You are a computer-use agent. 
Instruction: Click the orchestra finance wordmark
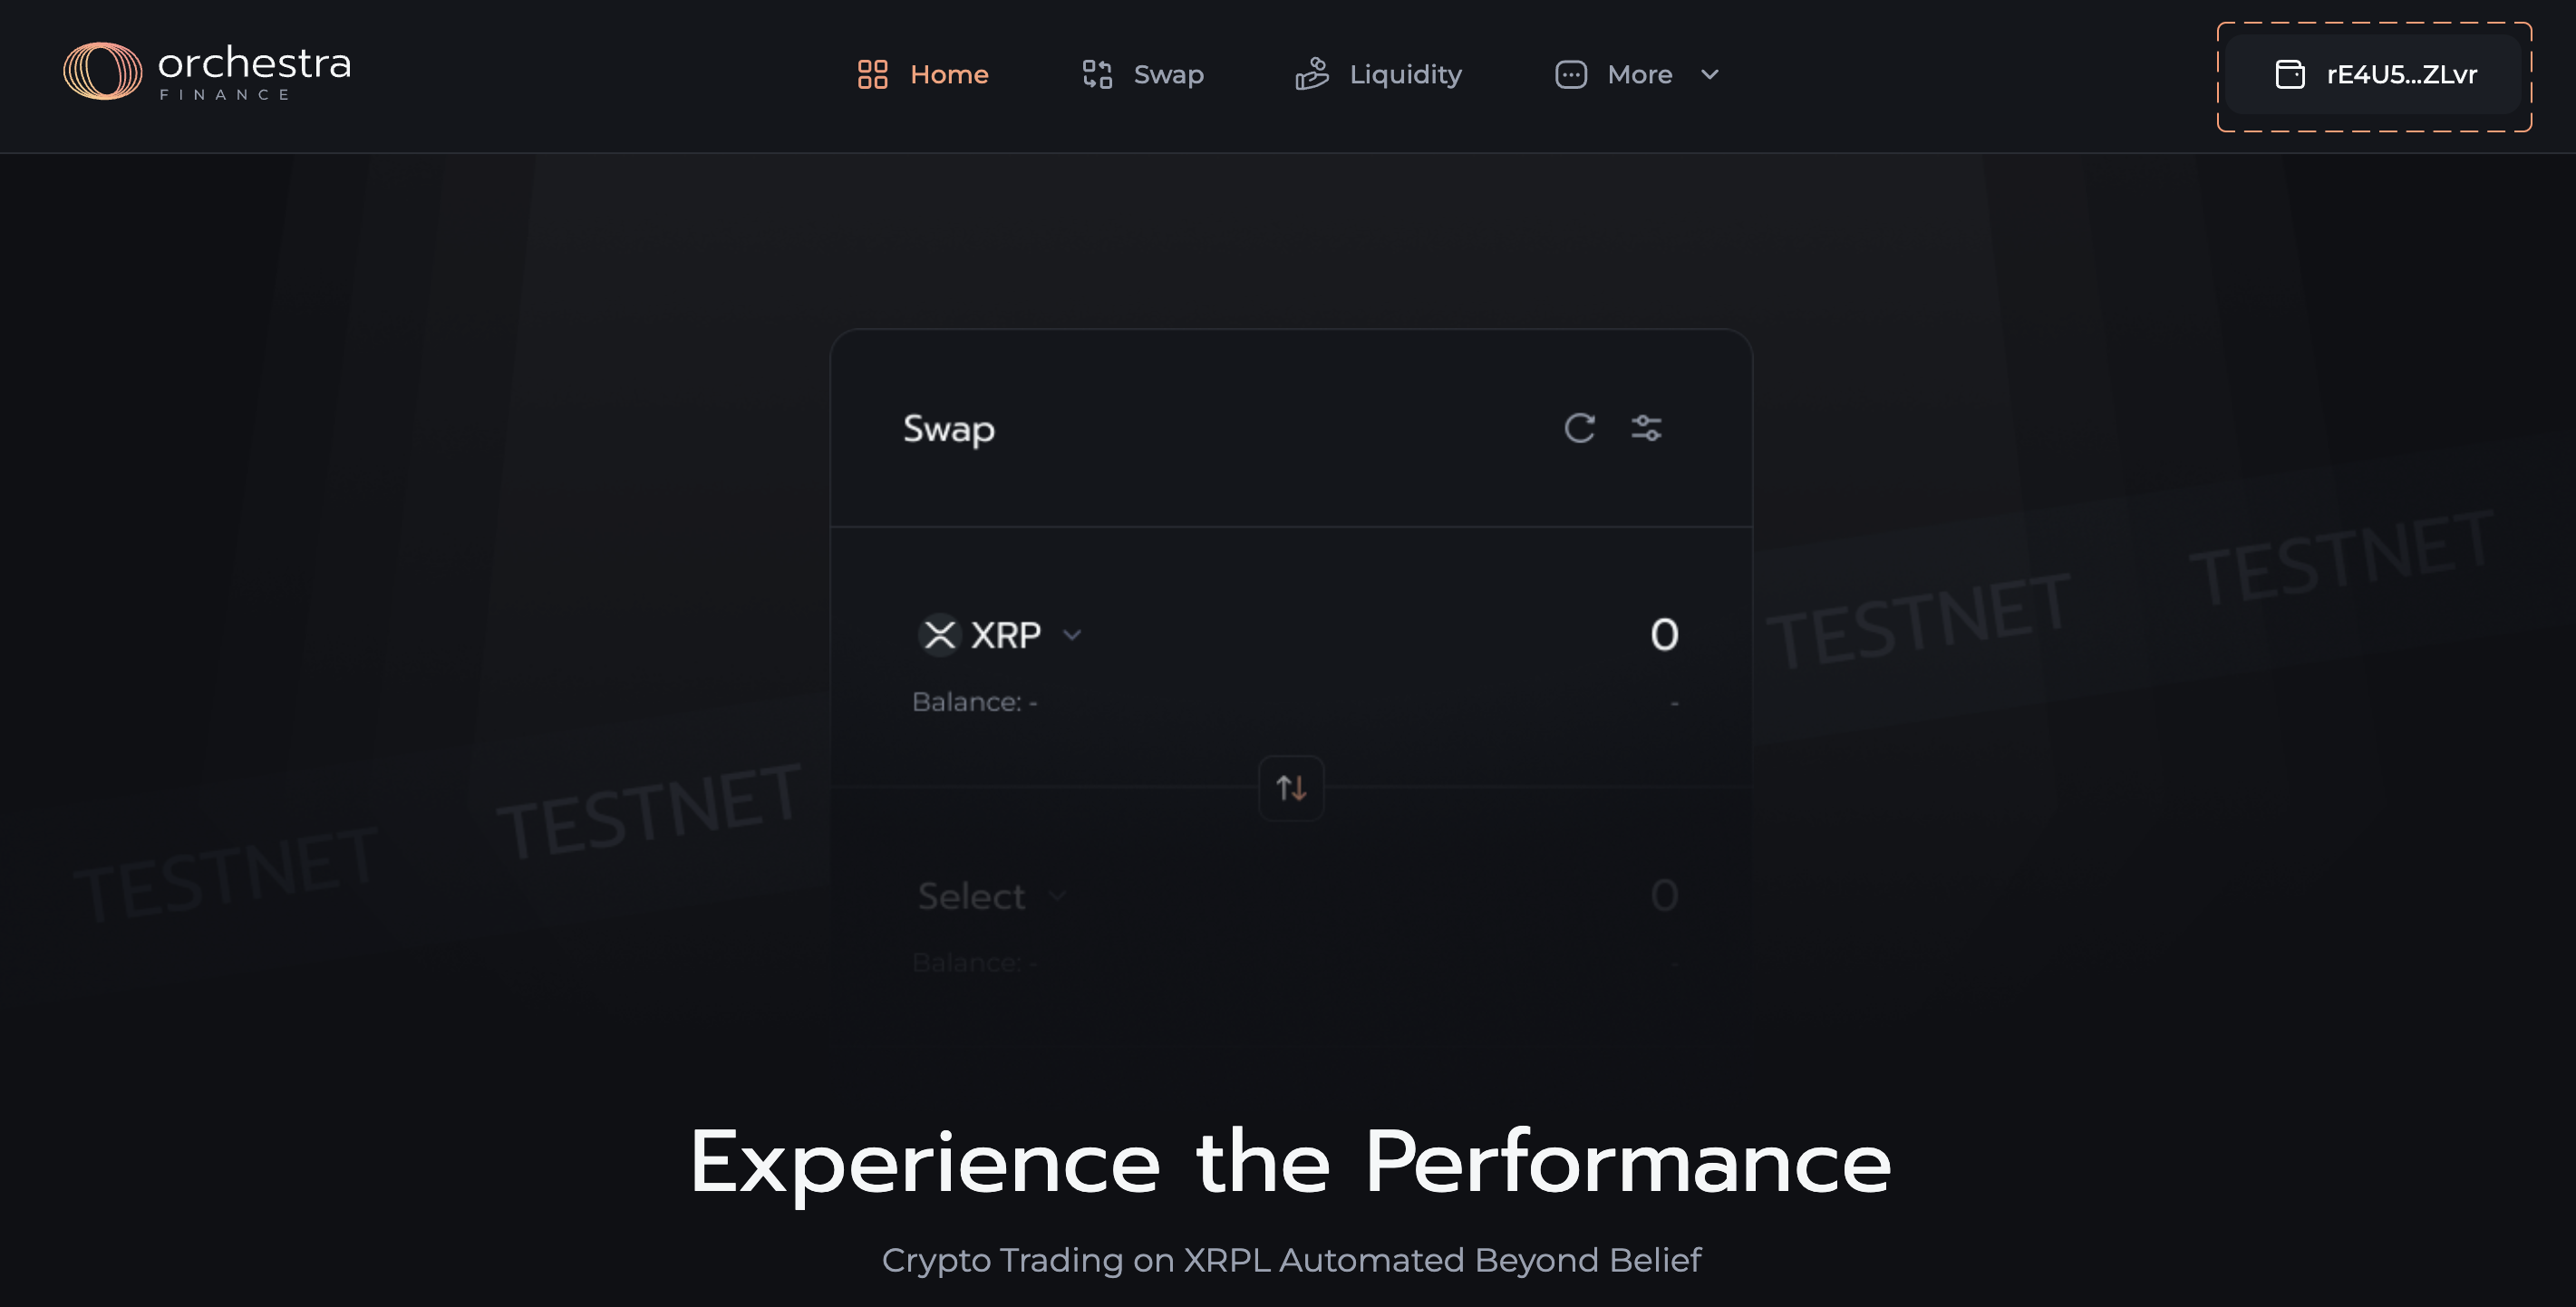click(x=254, y=72)
